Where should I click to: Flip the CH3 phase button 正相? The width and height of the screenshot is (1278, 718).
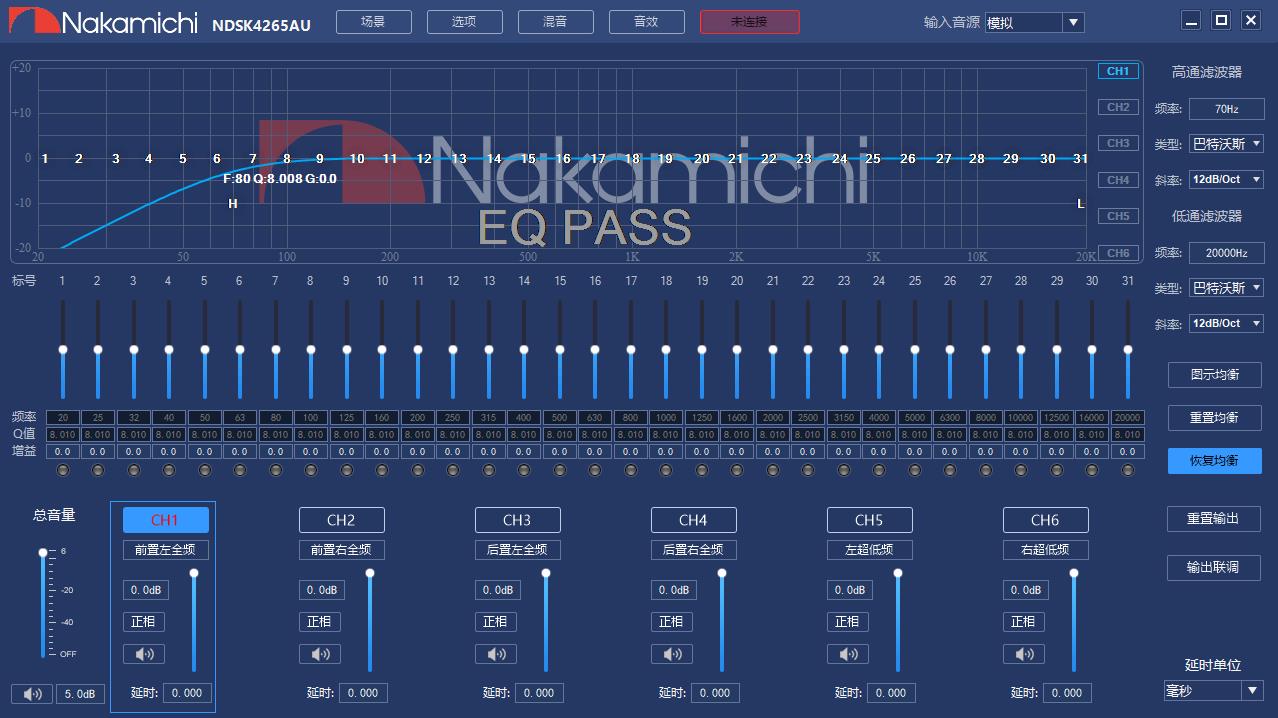tap(496, 622)
